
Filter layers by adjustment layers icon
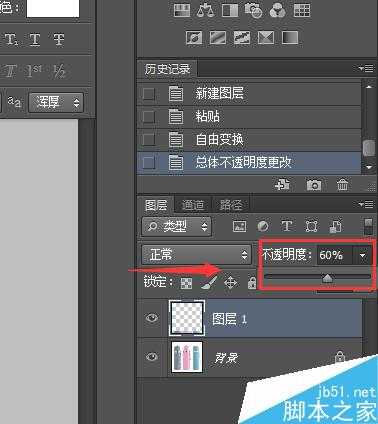tap(263, 226)
